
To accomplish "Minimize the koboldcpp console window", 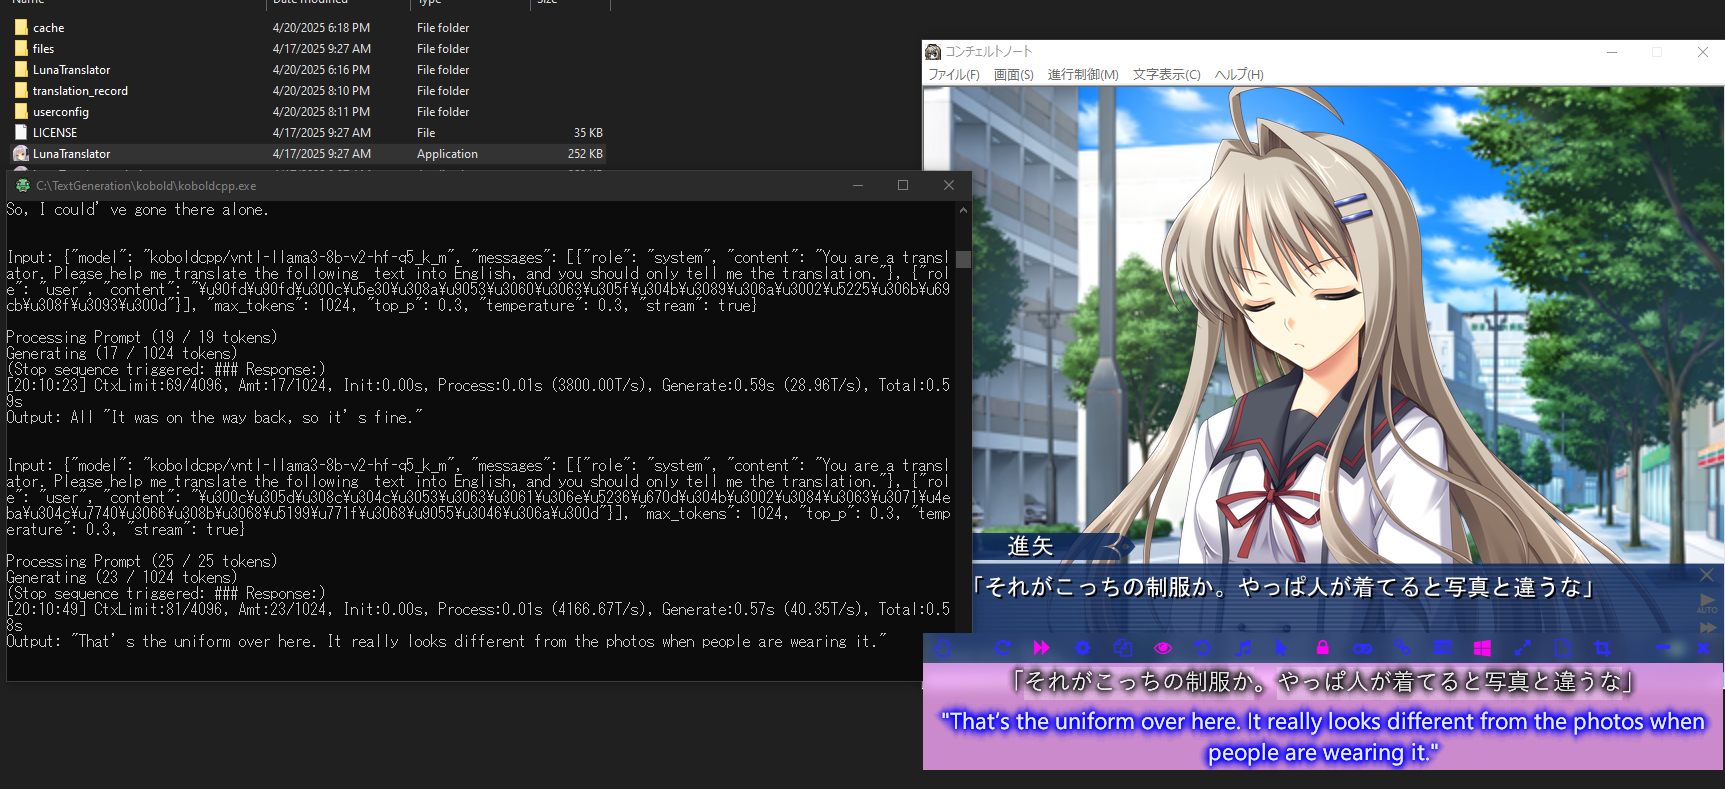I will tap(858, 185).
